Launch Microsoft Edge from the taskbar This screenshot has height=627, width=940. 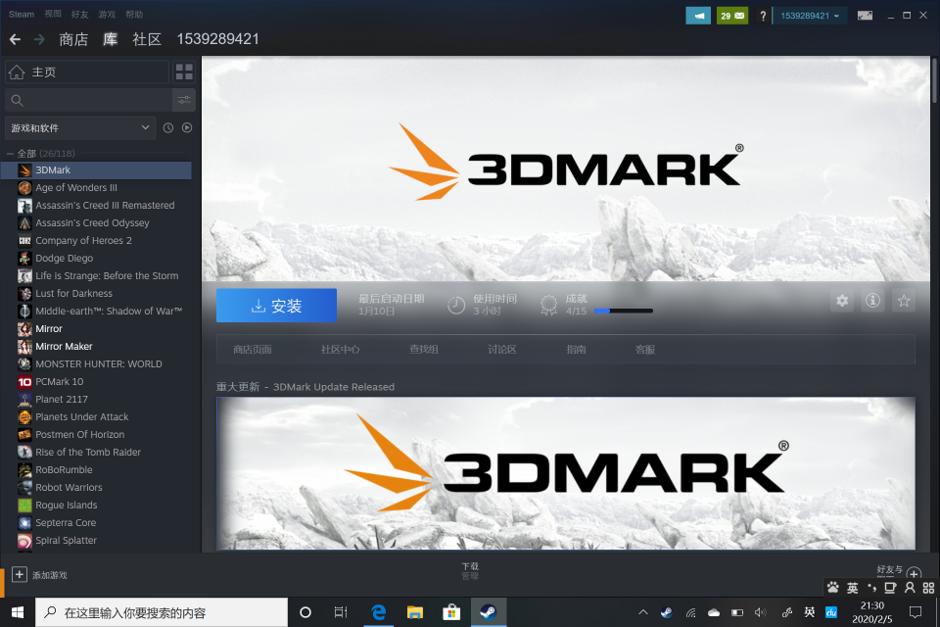pyautogui.click(x=378, y=612)
